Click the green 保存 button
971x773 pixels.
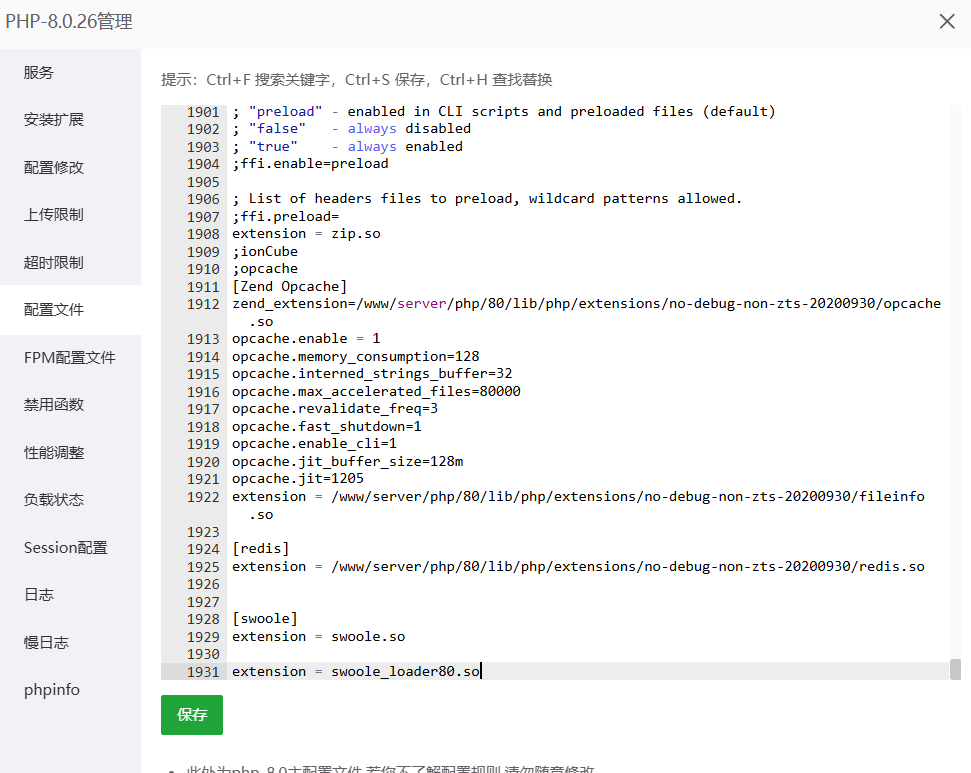tap(192, 715)
